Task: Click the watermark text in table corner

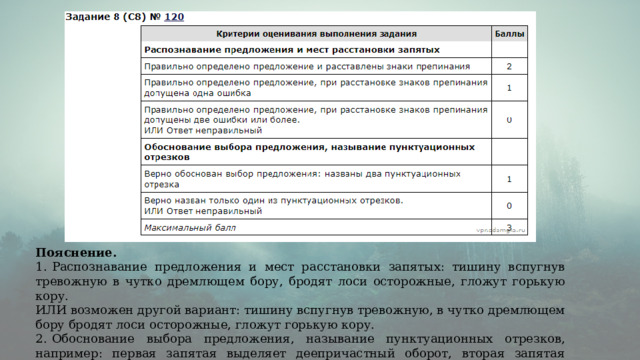Action: 501,230
